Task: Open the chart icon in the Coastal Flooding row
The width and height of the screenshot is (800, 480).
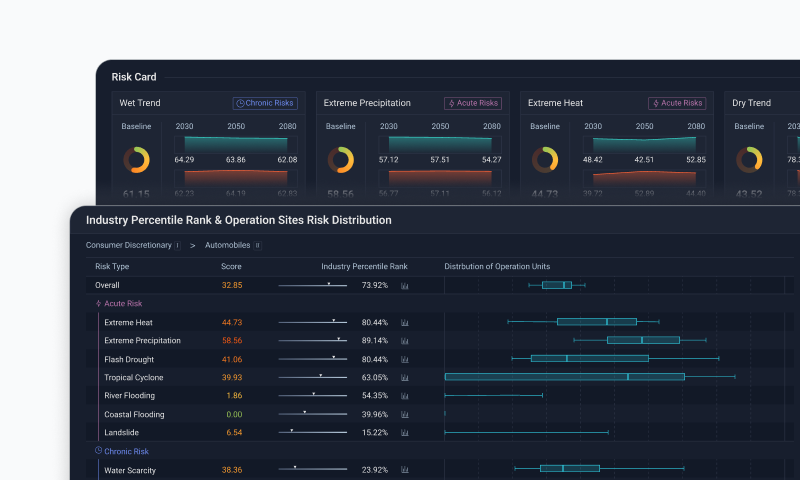Action: point(405,414)
